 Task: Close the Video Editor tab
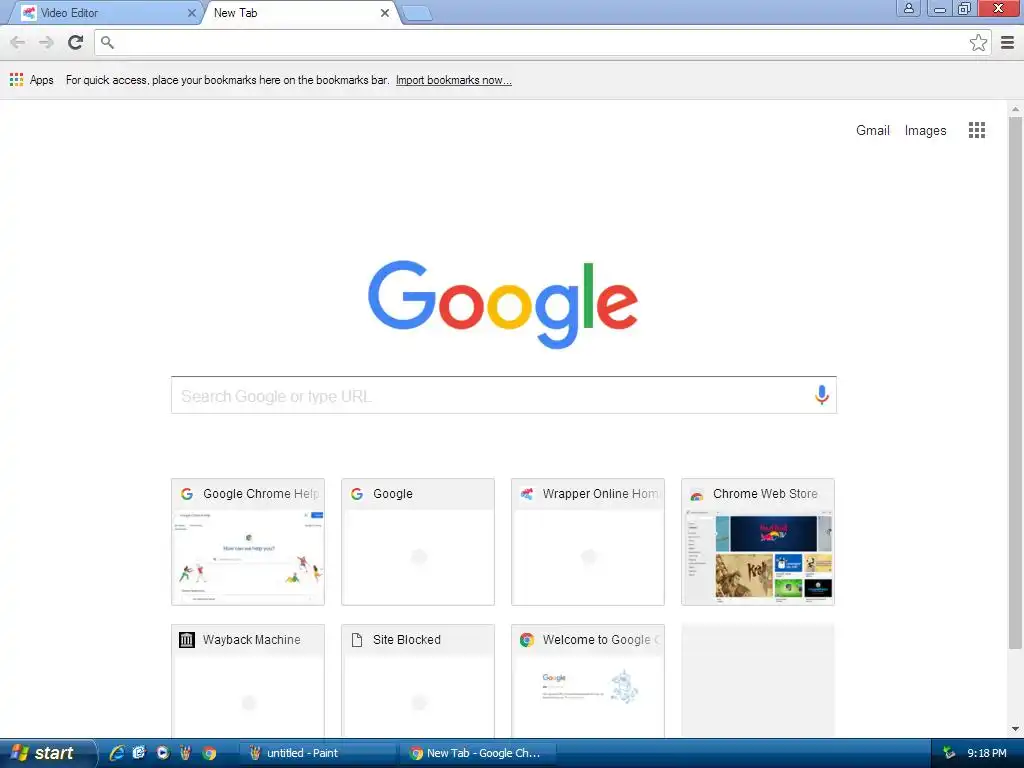(x=191, y=12)
